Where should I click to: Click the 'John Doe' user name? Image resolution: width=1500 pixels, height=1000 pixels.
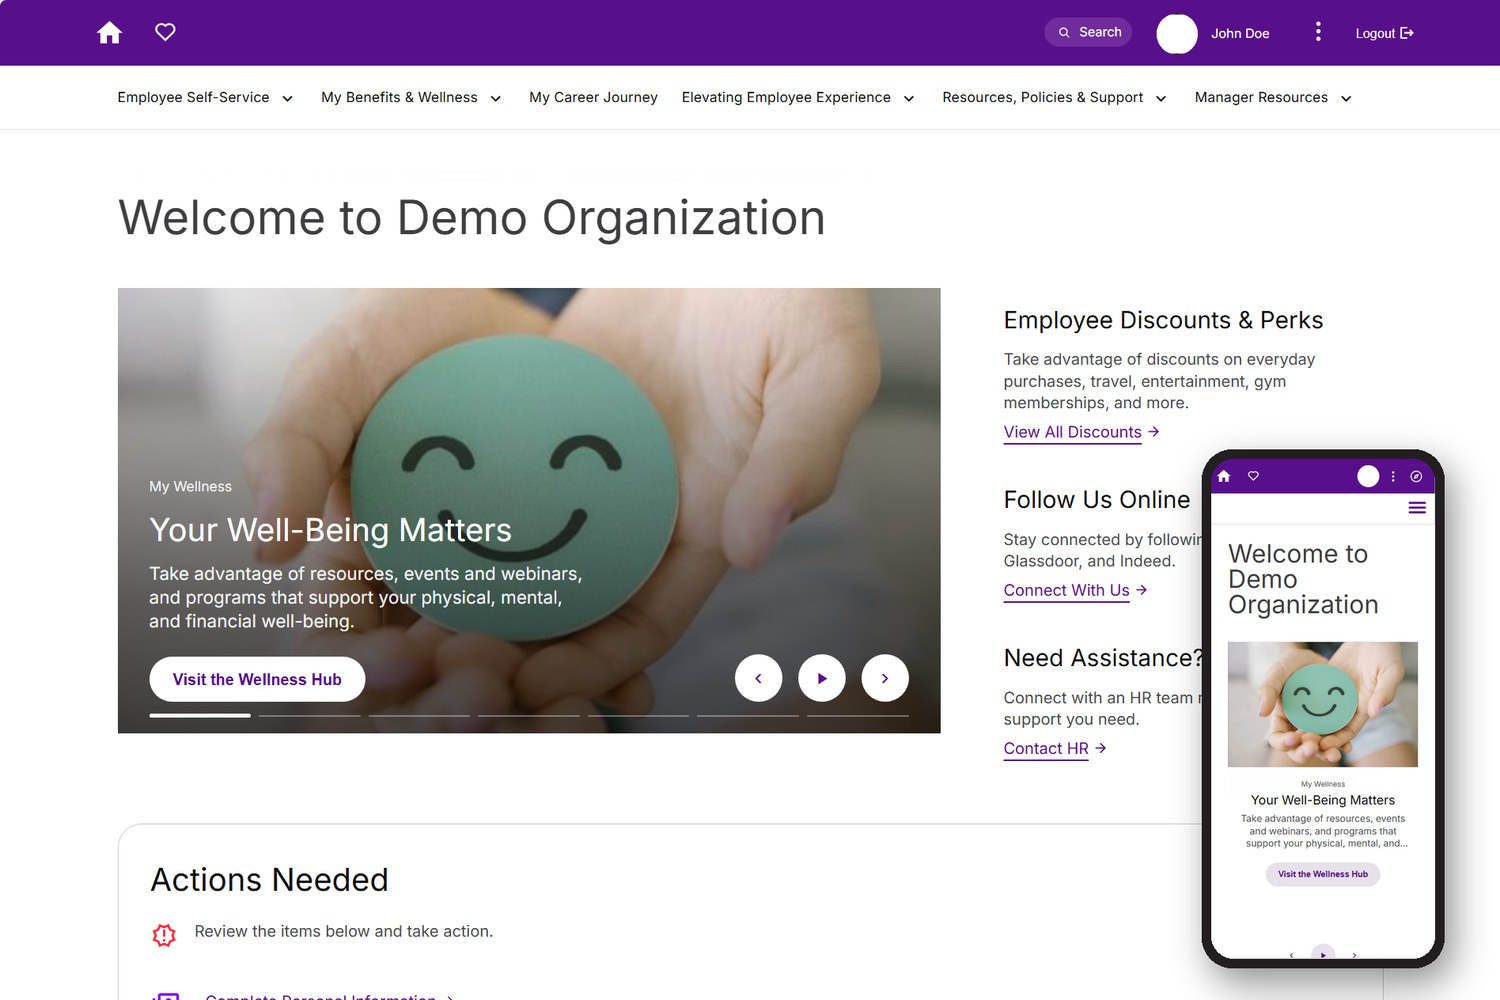1240,33
